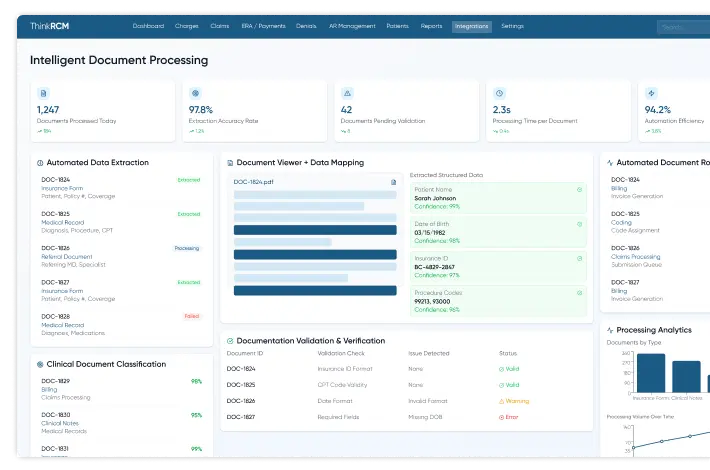
Task: Click the Processing Analytics pulse icon
Action: point(610,330)
